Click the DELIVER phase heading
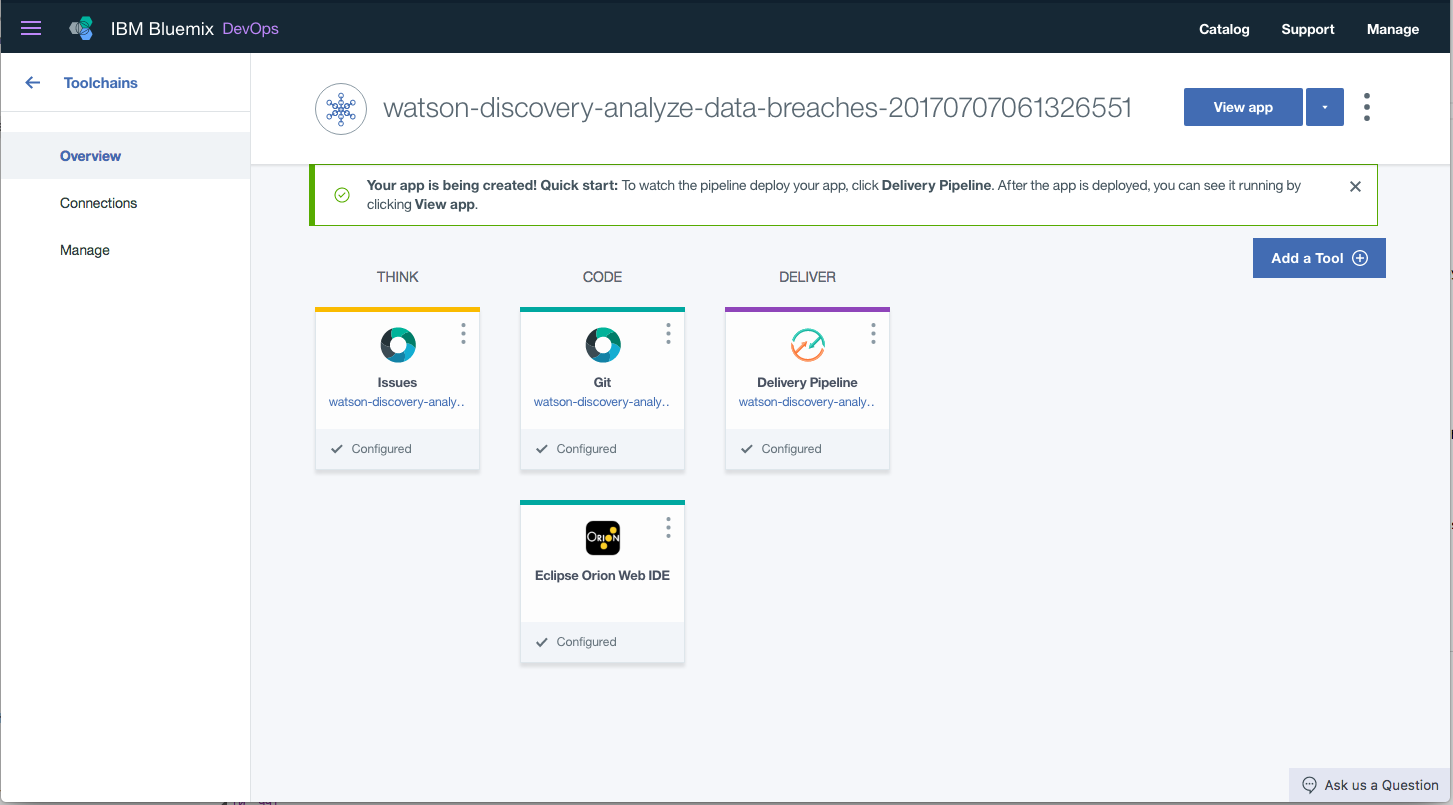Screen dimensions: 1453x805 tap(808, 277)
